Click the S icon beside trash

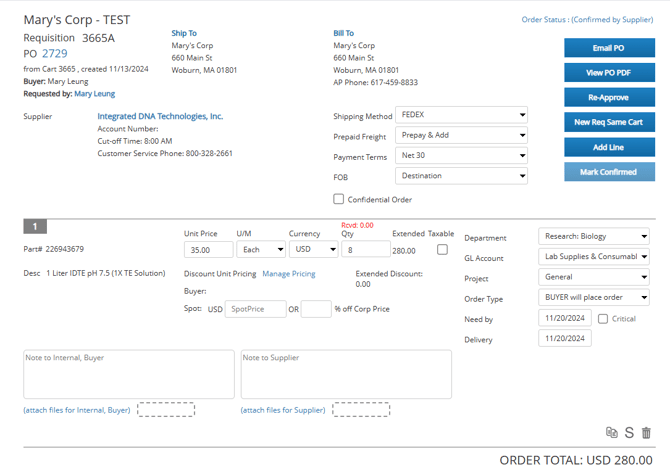click(629, 433)
